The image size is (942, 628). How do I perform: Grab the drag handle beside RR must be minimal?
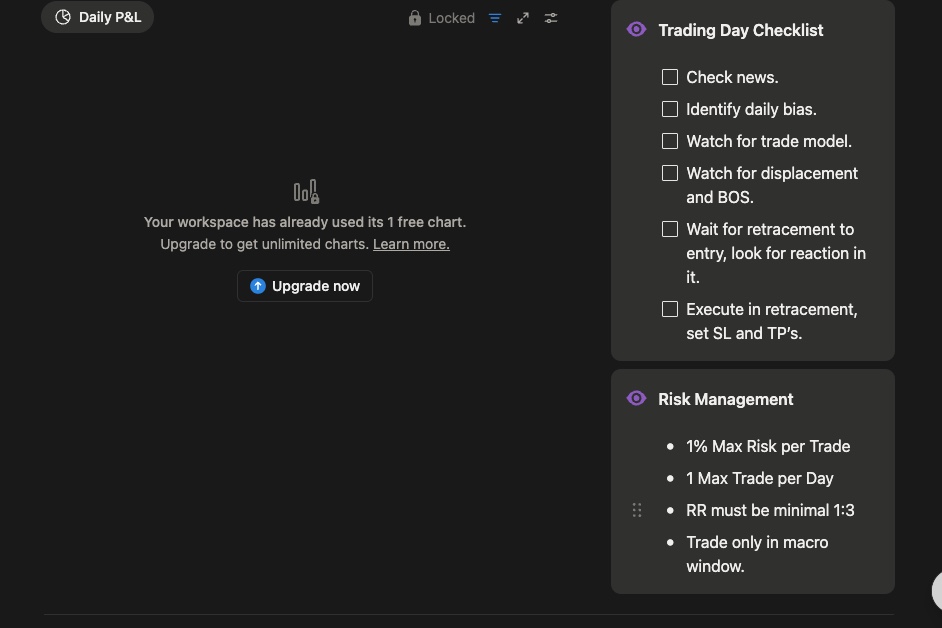pyautogui.click(x=637, y=511)
